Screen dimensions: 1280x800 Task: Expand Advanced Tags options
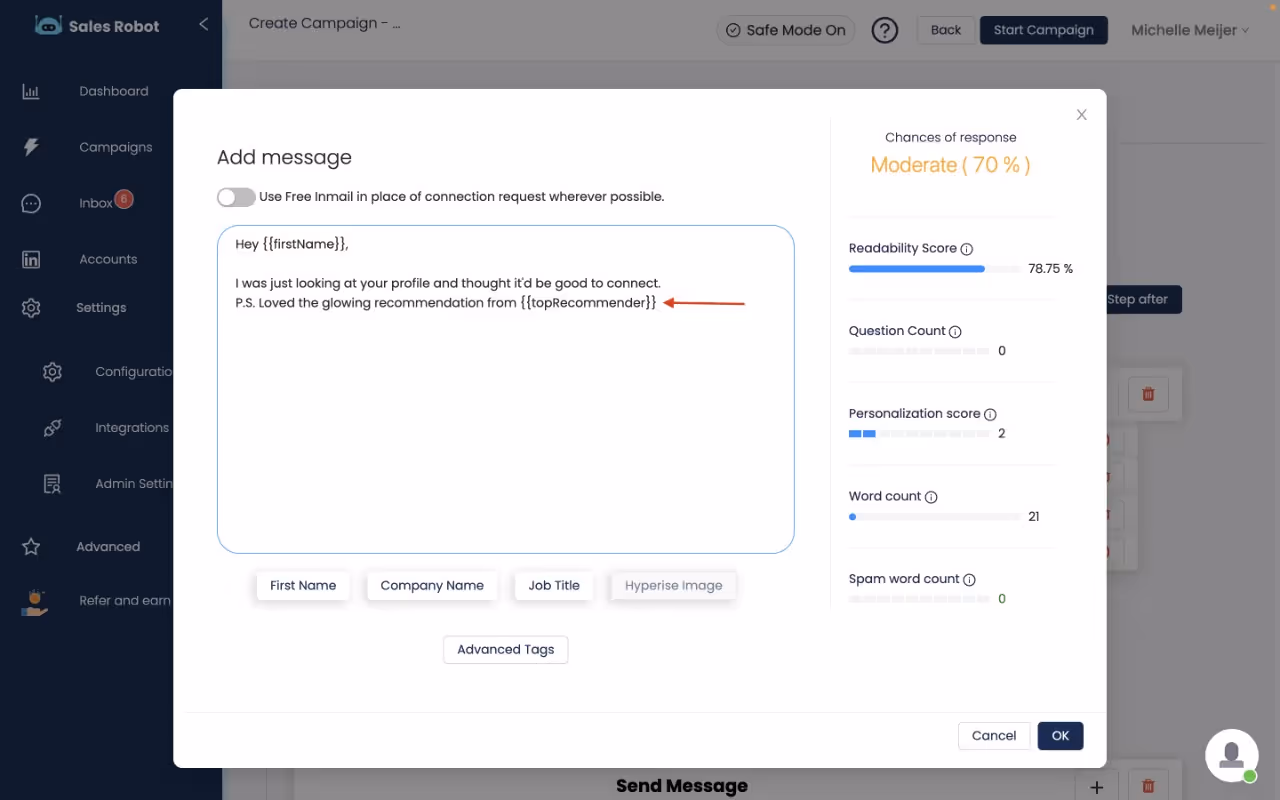[x=505, y=649]
